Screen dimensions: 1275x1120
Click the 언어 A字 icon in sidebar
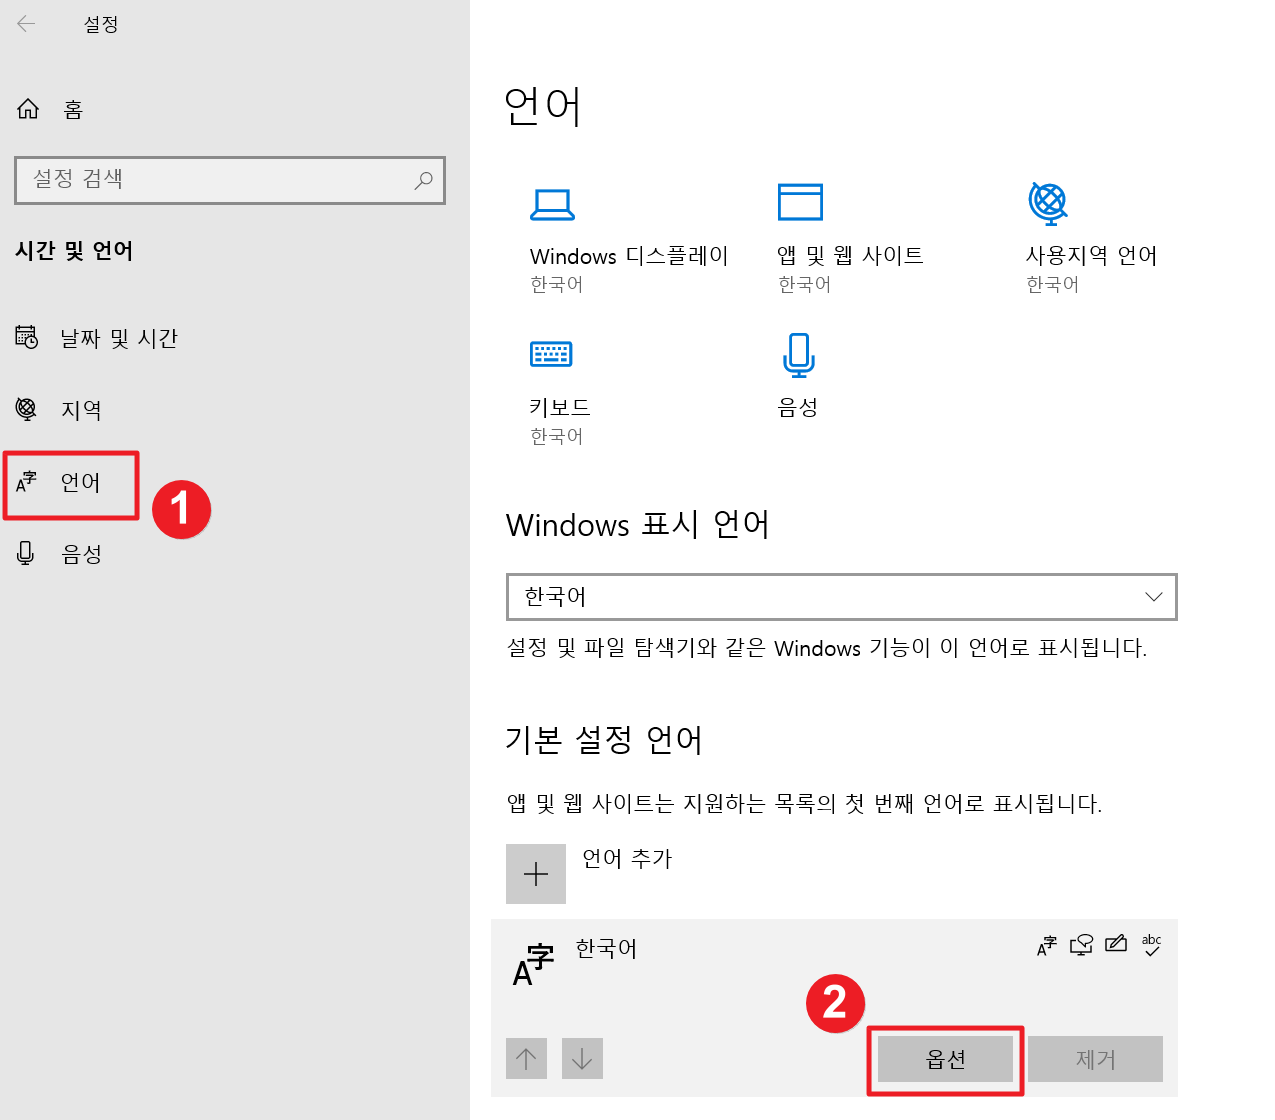[26, 481]
